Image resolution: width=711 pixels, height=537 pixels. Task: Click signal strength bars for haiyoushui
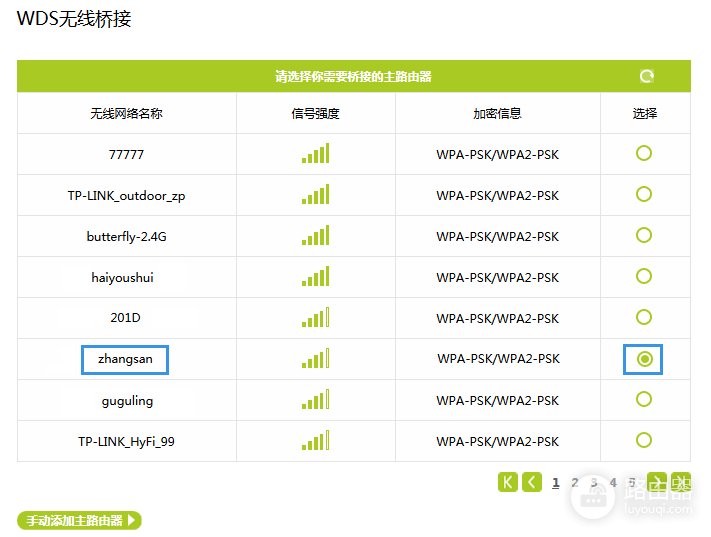click(x=316, y=276)
